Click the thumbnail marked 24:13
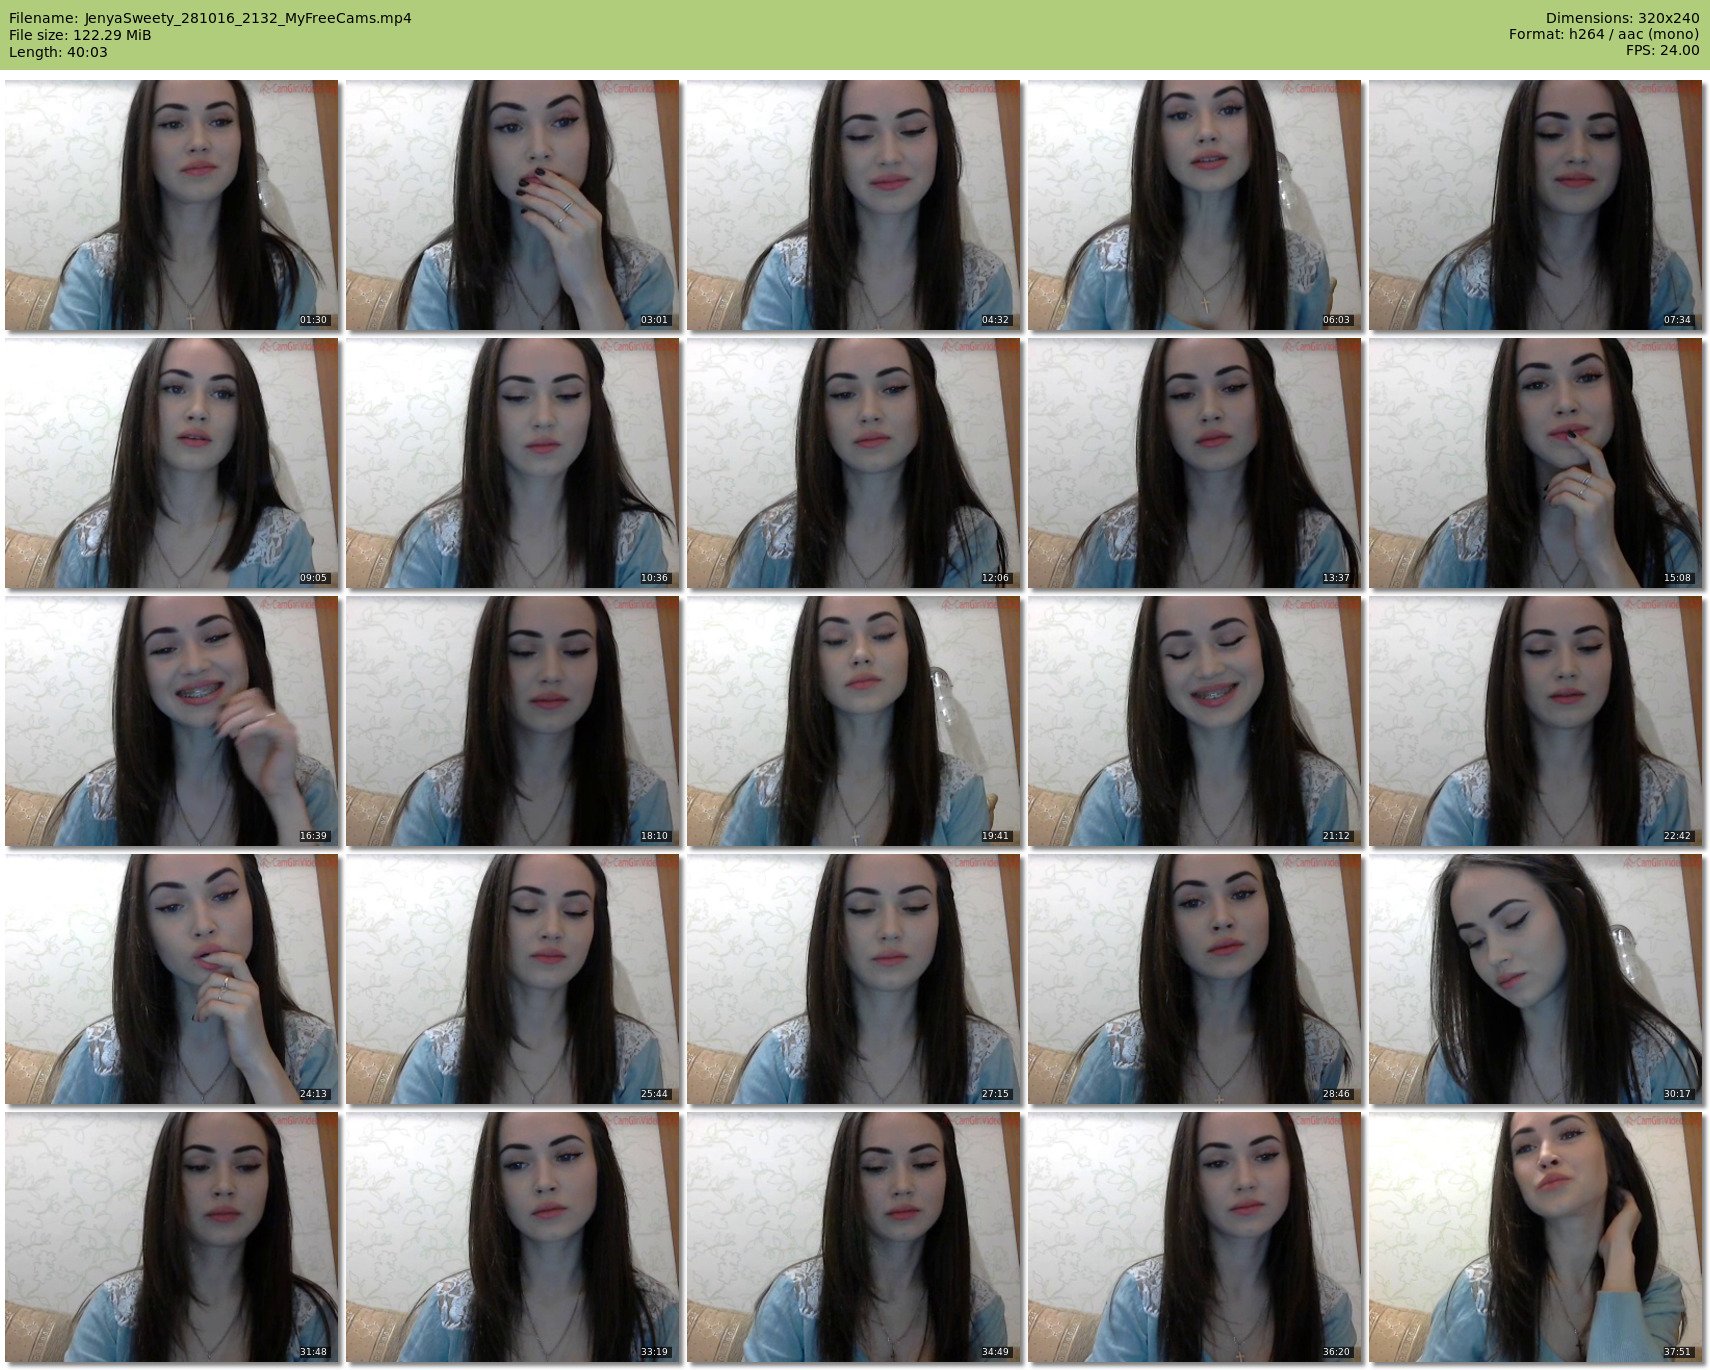This screenshot has width=1710, height=1370. (171, 979)
